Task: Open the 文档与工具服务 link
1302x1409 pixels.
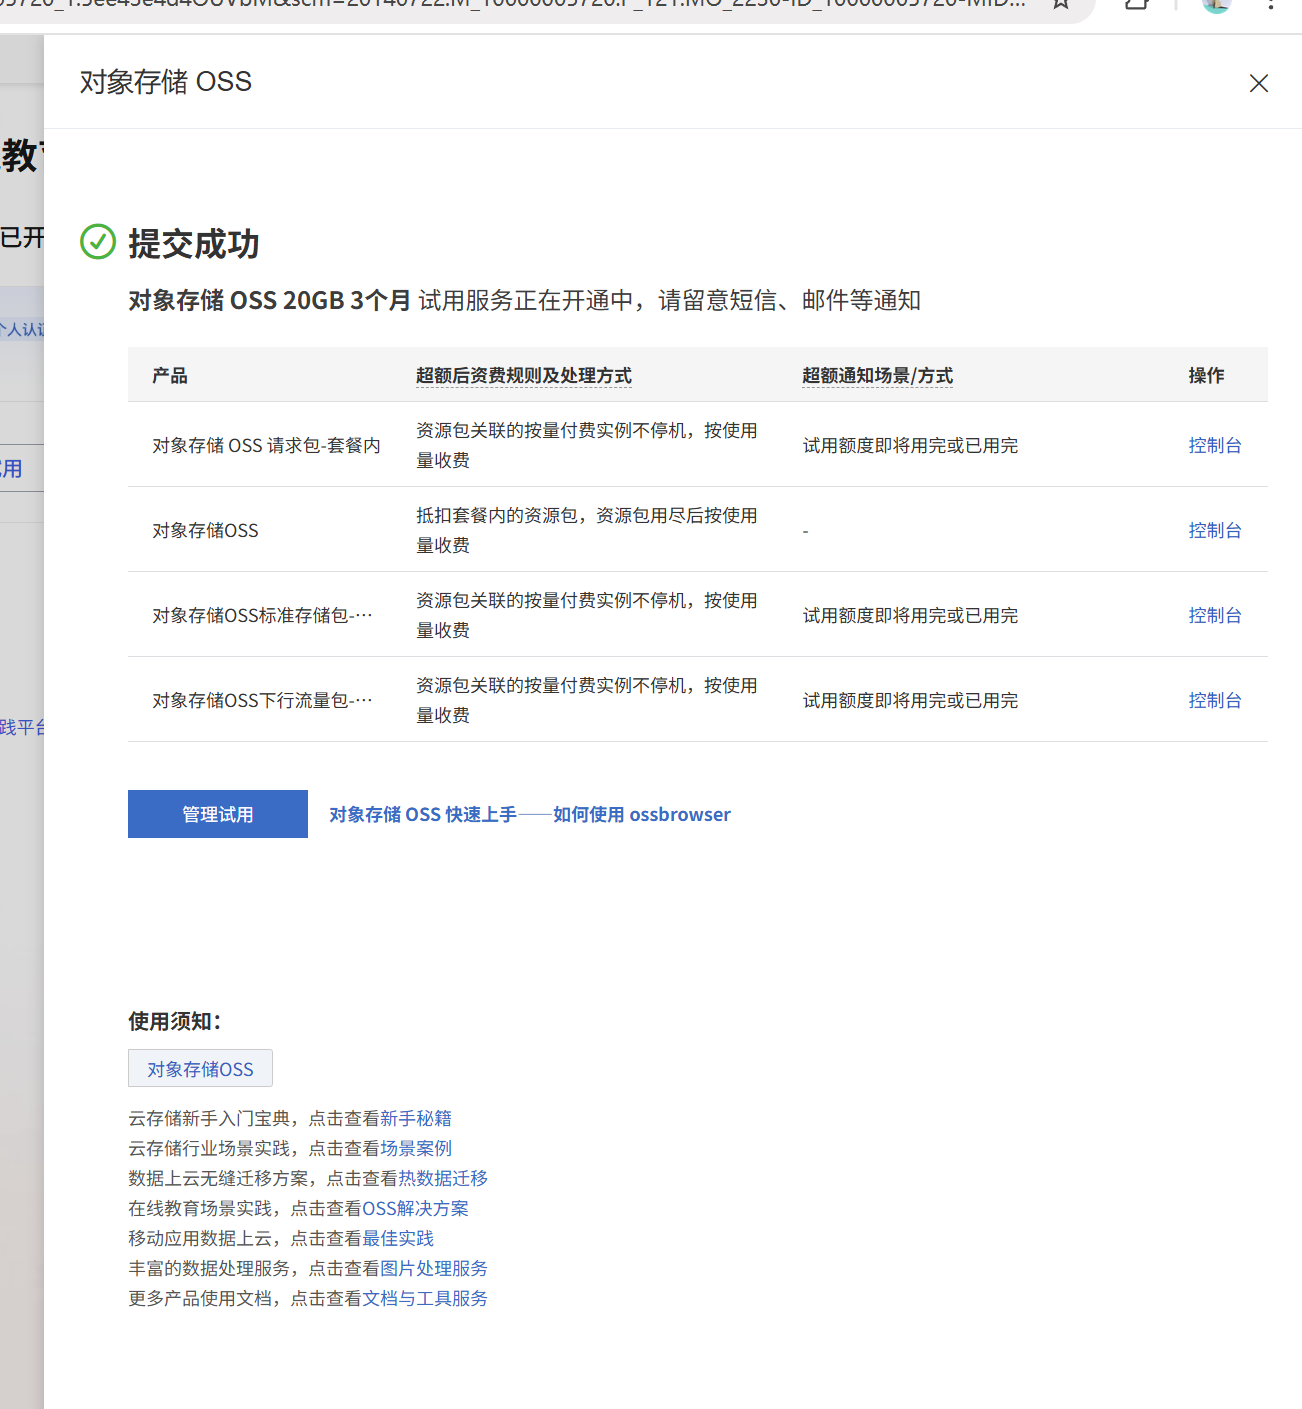Action: tap(425, 1298)
